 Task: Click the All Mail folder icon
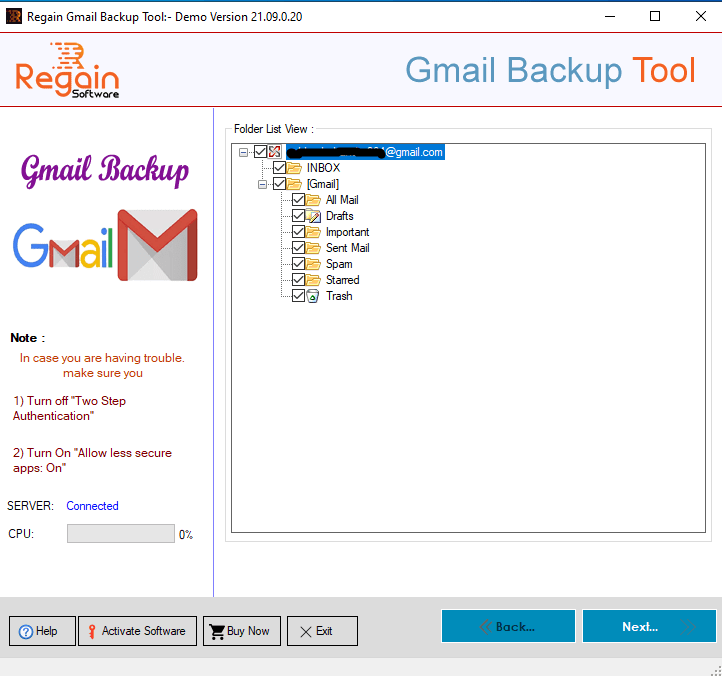[313, 200]
